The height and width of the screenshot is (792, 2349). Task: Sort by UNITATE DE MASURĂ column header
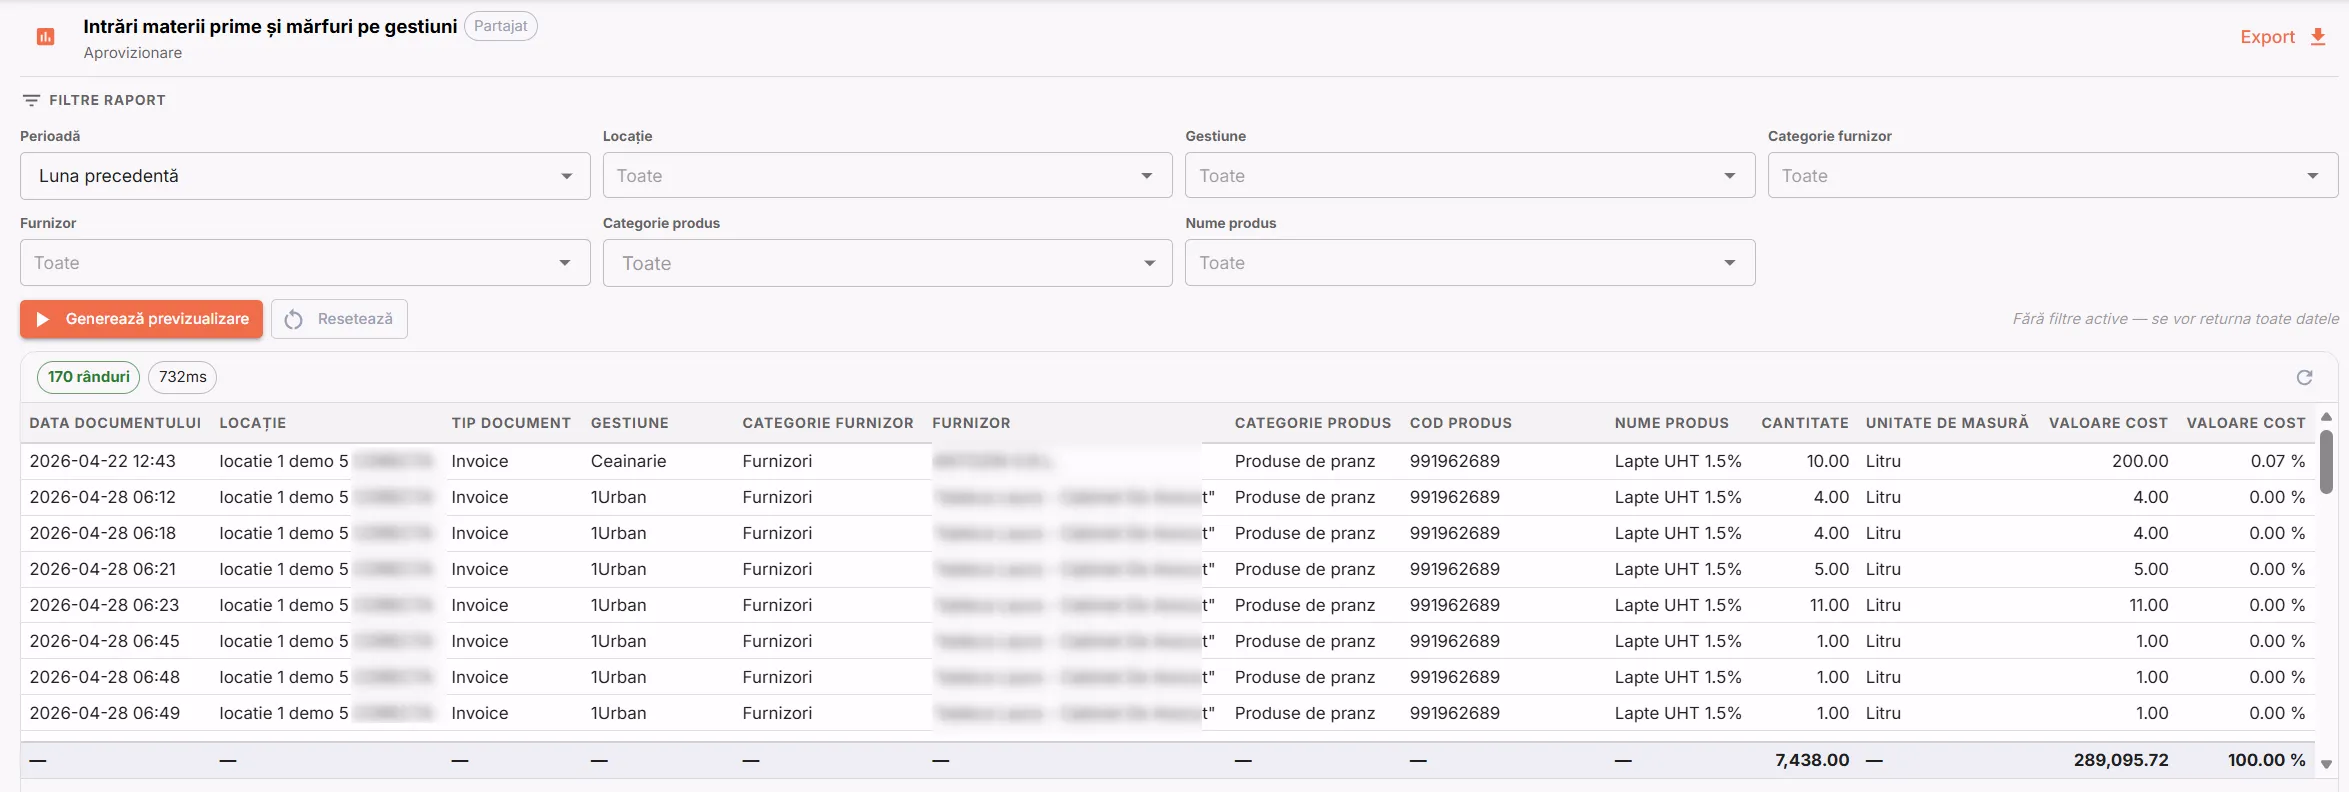coord(1947,423)
